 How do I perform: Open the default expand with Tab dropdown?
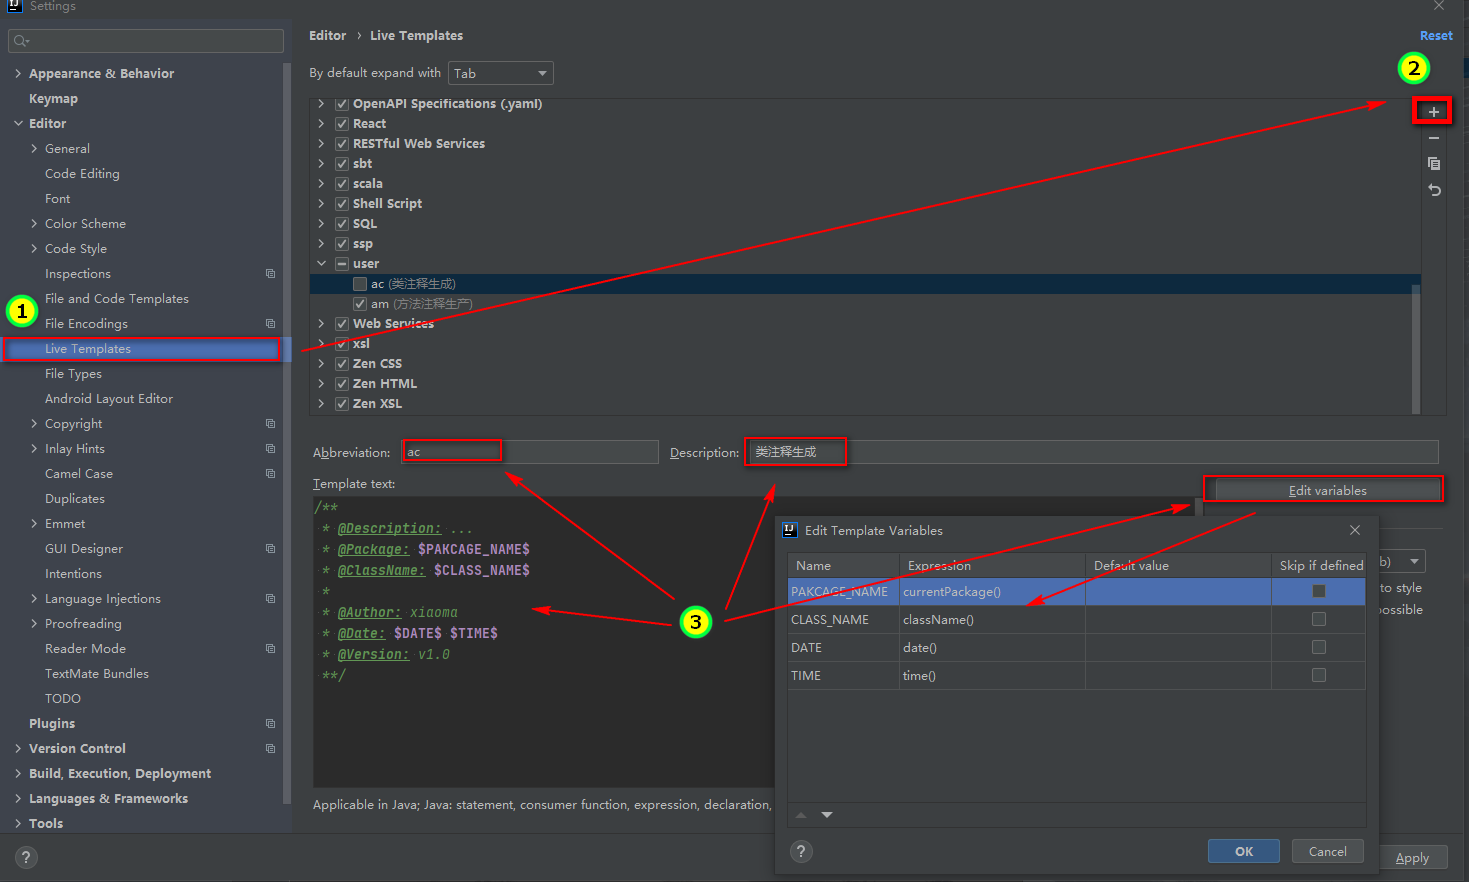coord(500,73)
